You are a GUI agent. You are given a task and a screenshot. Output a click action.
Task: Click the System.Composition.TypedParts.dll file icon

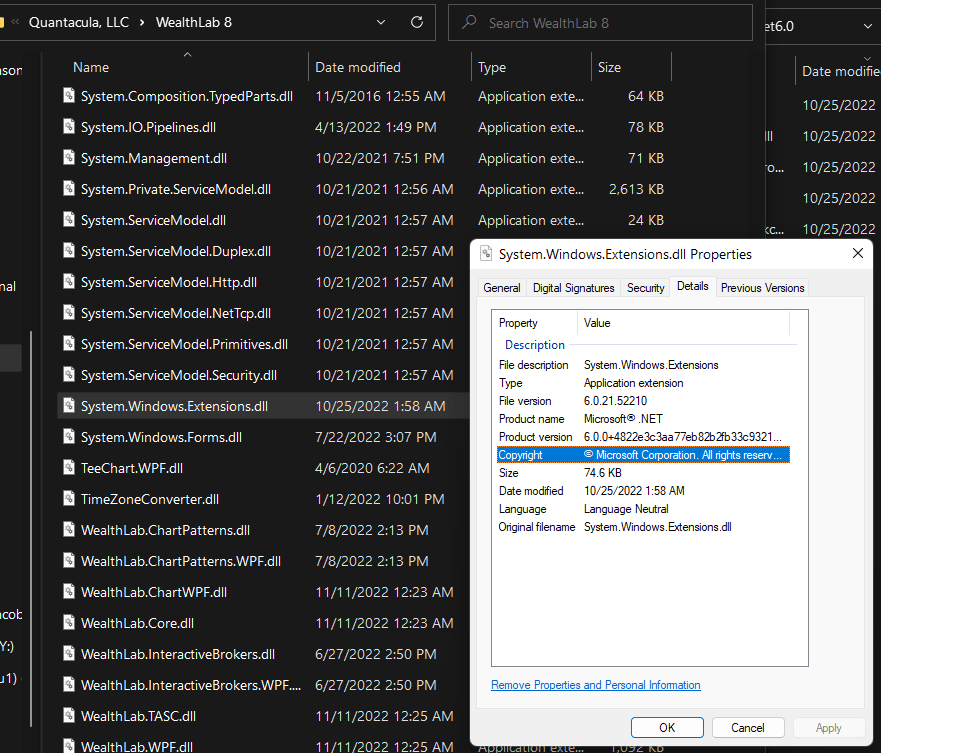(x=69, y=95)
